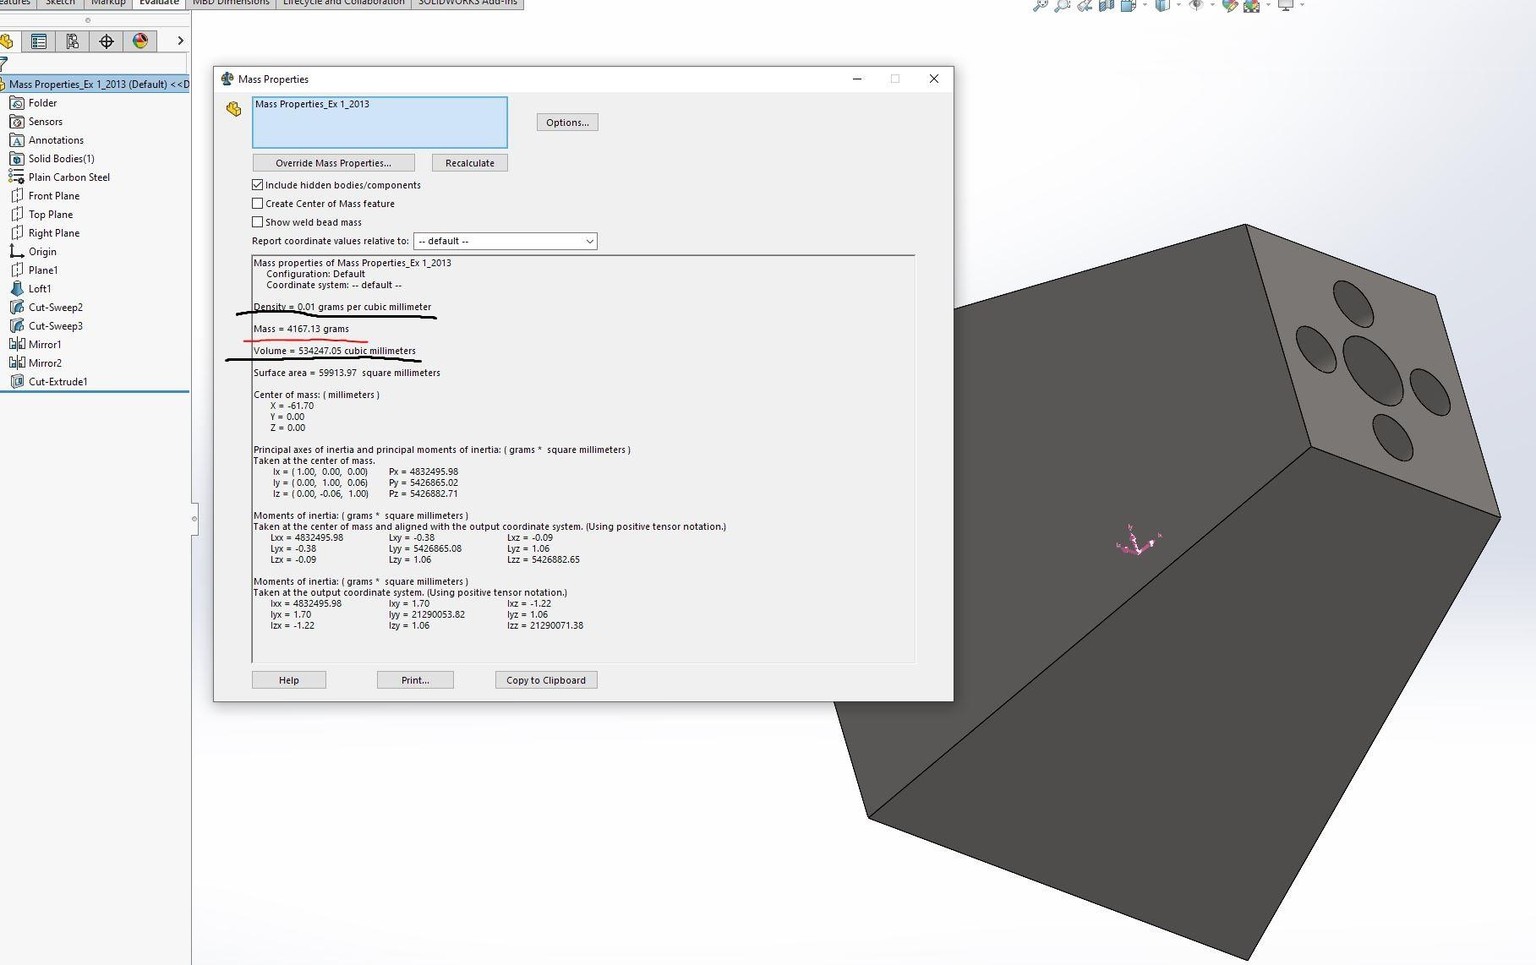Click the Zoom to Fit icon

click(1040, 5)
